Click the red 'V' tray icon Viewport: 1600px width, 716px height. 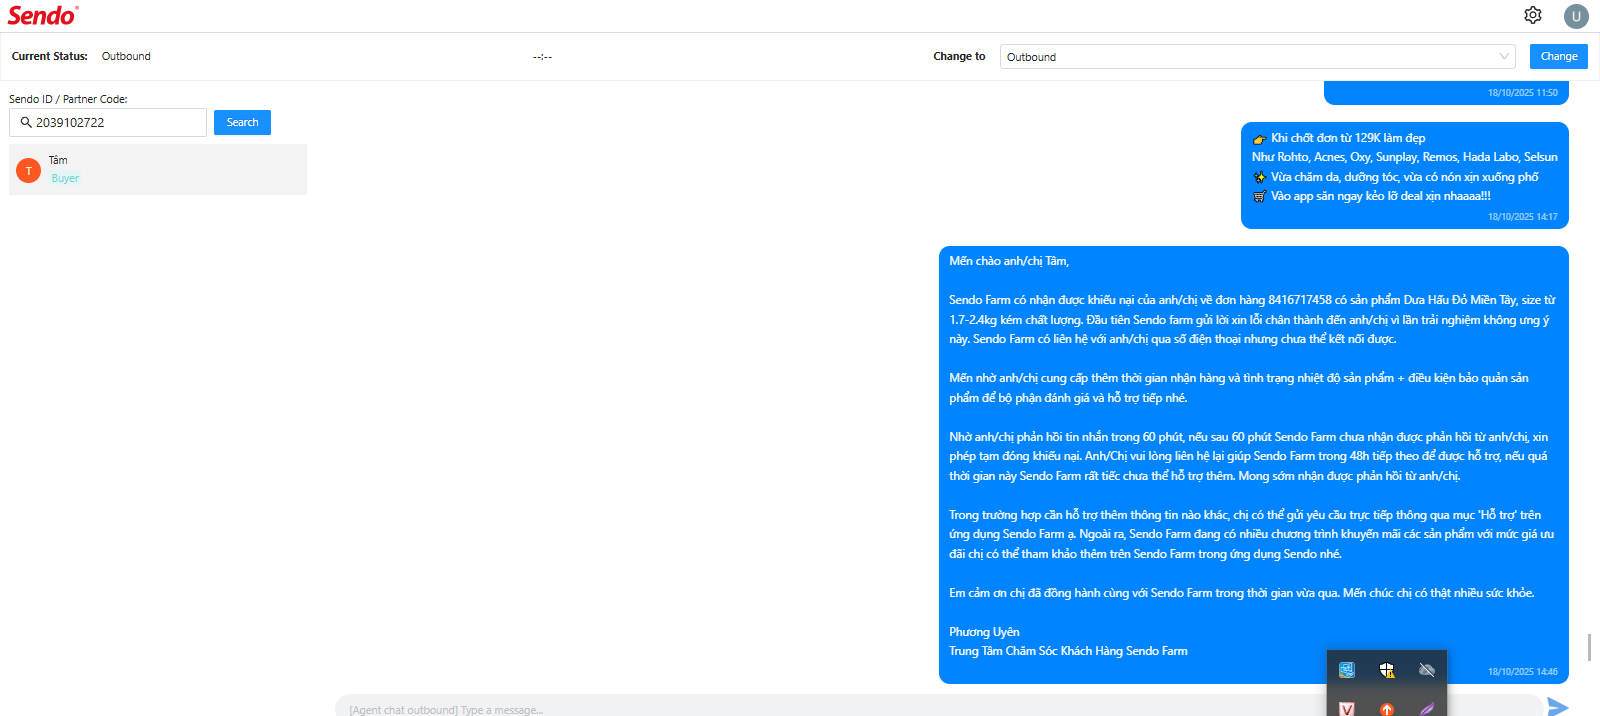click(1347, 709)
